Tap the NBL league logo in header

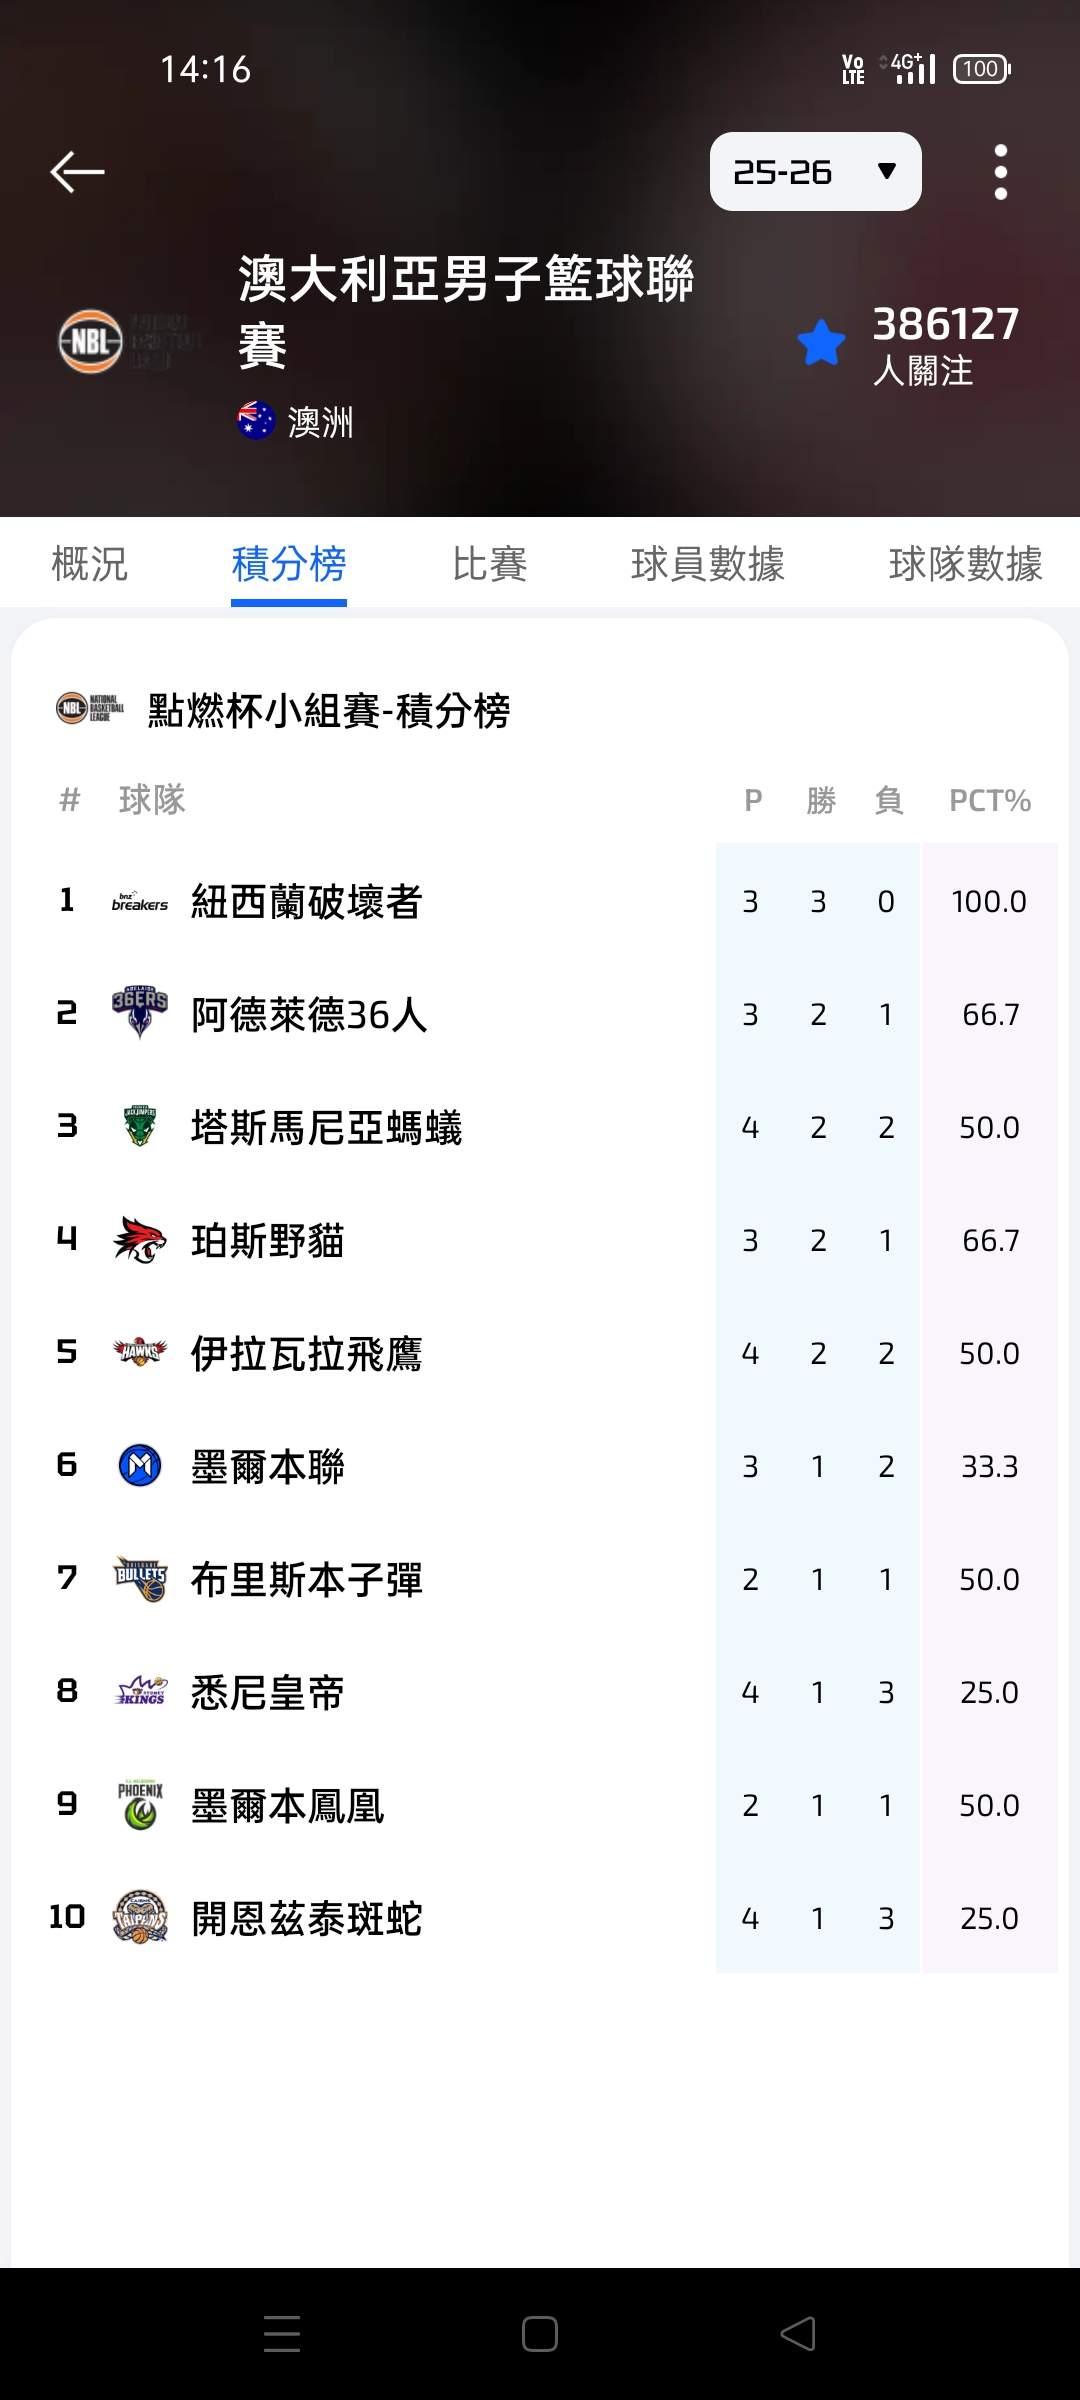point(91,341)
